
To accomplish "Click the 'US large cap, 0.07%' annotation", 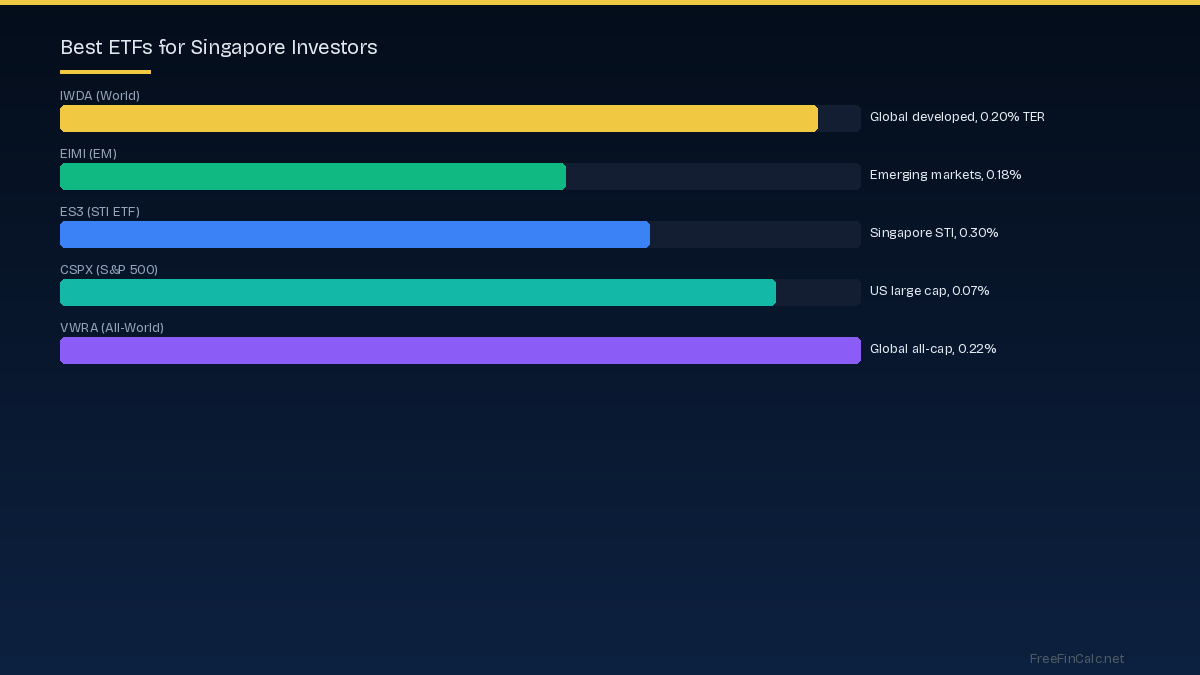I will (x=930, y=291).
